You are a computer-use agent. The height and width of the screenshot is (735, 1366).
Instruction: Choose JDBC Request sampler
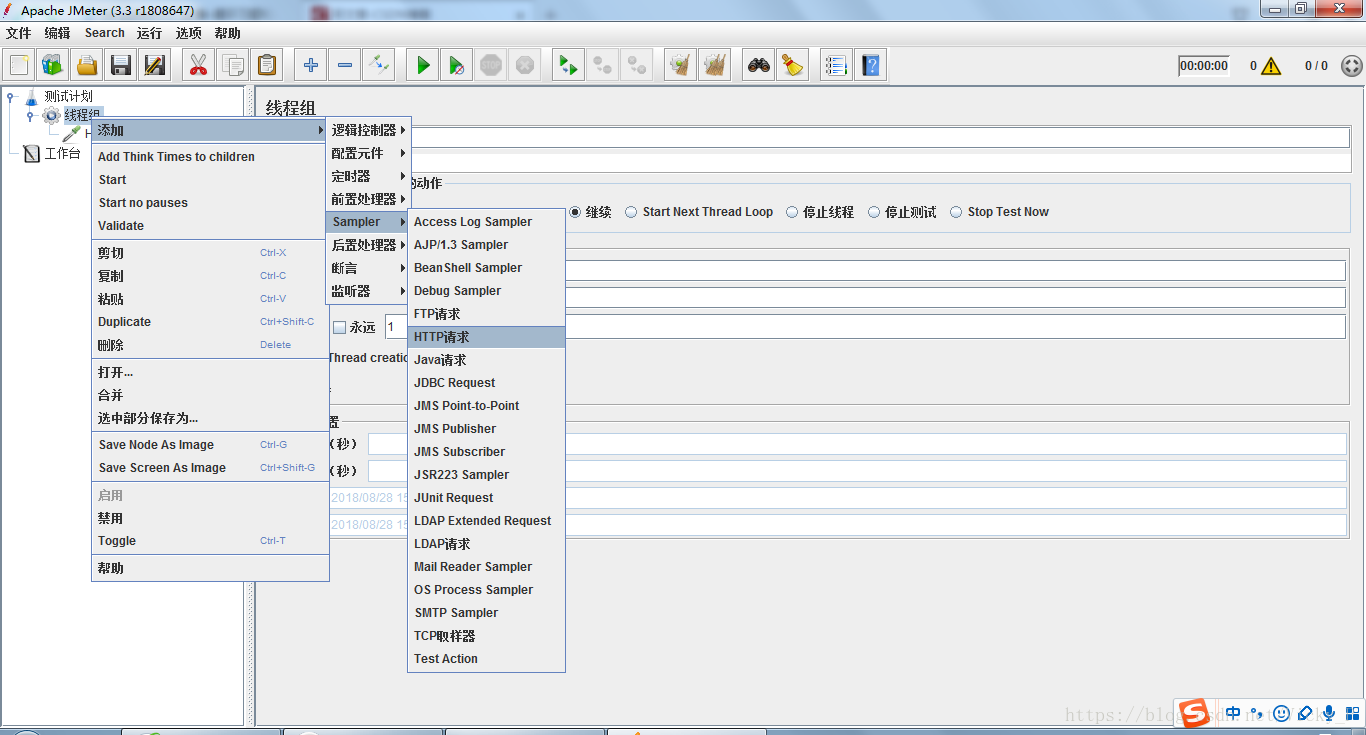click(487, 383)
